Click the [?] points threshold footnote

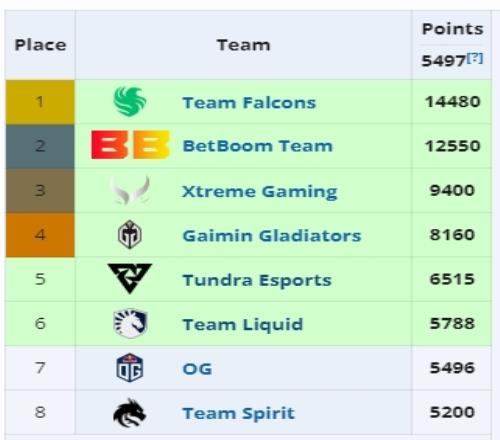pos(475,58)
